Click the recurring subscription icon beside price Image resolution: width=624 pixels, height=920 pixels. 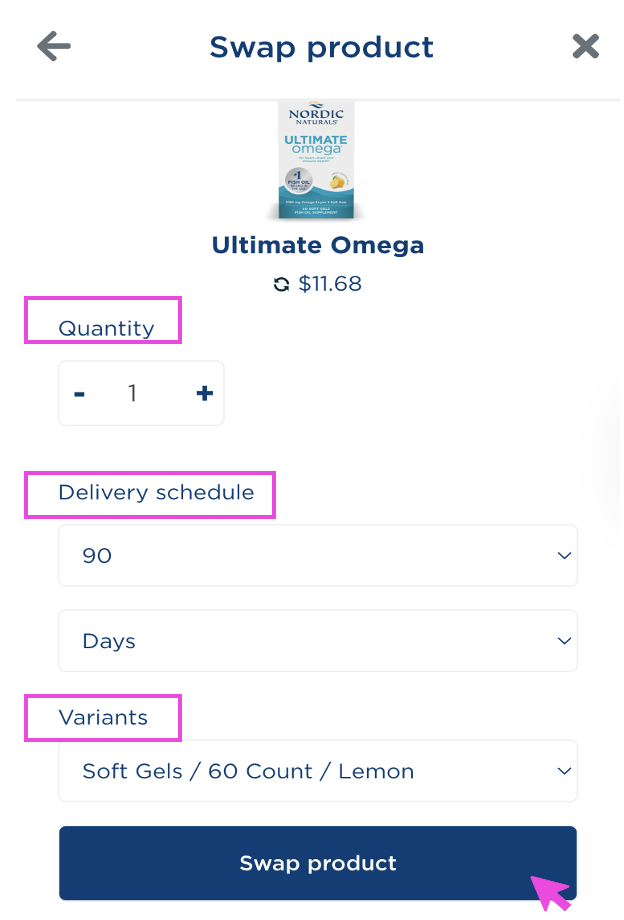pos(281,285)
